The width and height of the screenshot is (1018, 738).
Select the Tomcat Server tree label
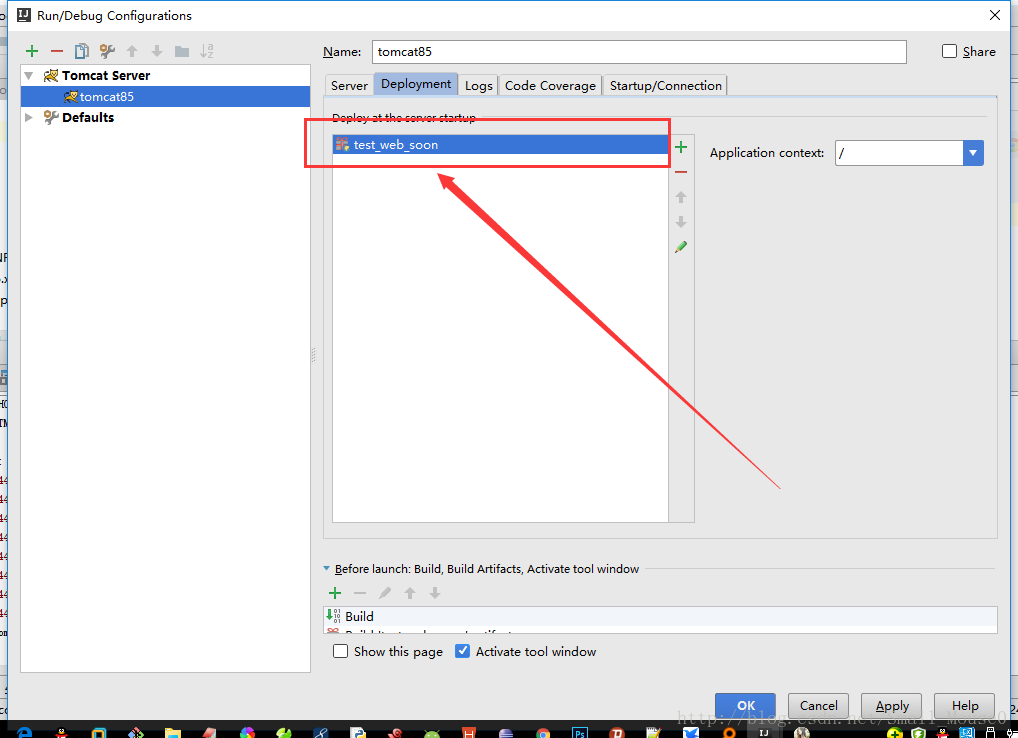coord(106,76)
